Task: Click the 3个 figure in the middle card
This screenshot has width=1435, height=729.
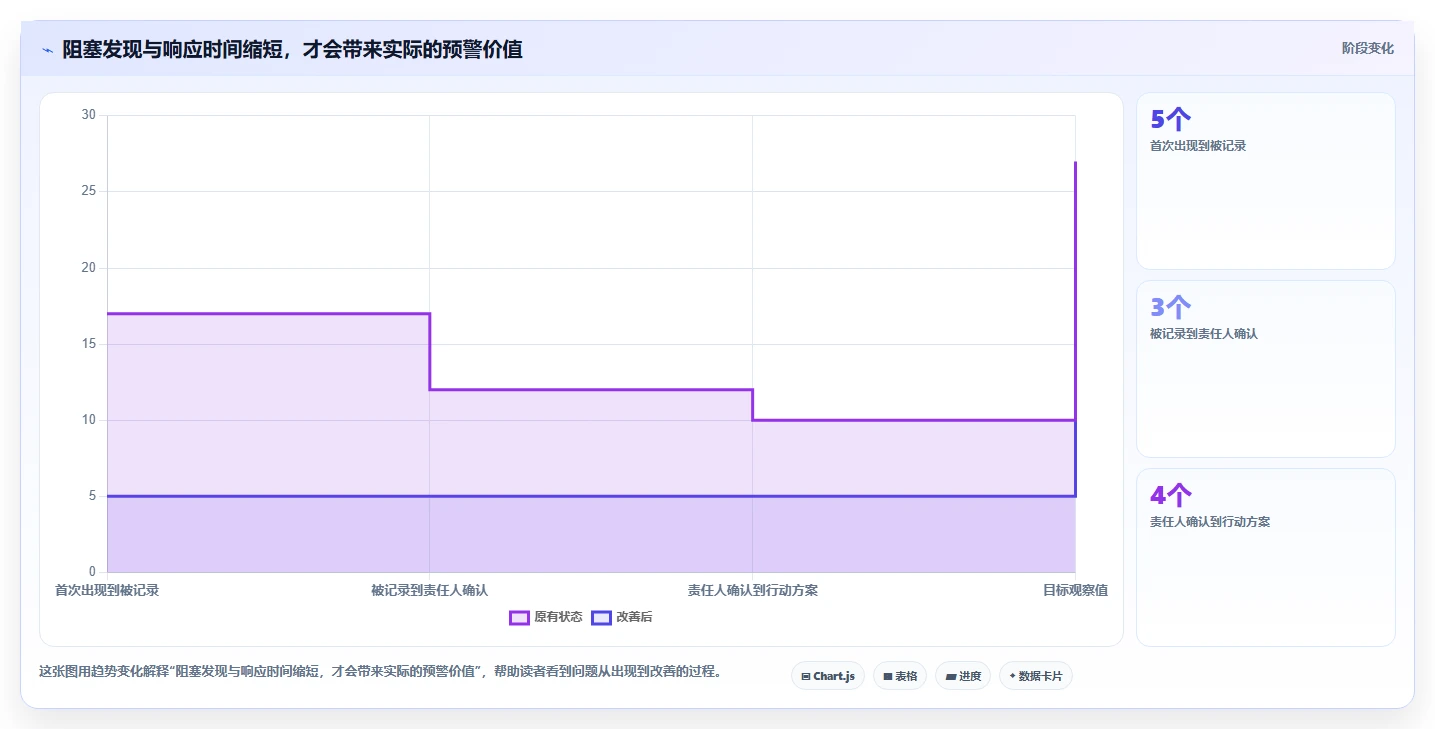Action: 1170,308
